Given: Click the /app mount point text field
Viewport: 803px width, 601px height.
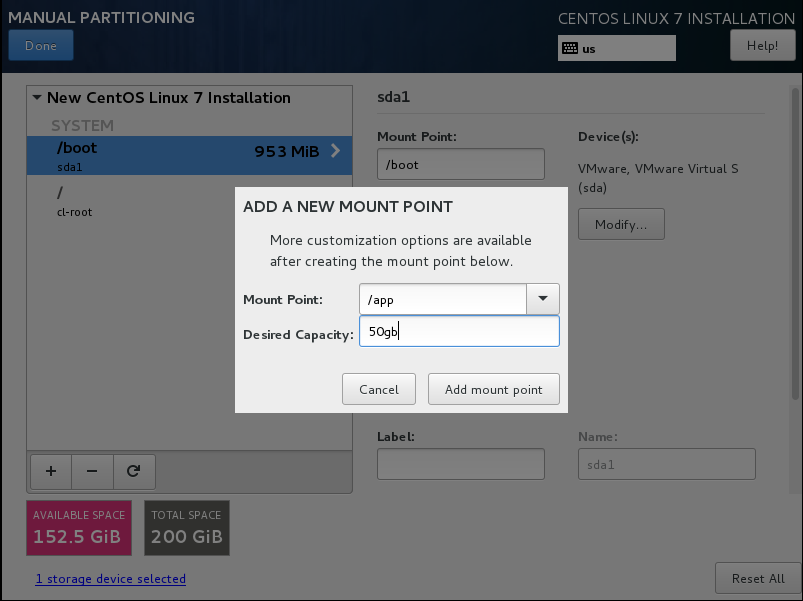Looking at the screenshot, I should [443, 299].
